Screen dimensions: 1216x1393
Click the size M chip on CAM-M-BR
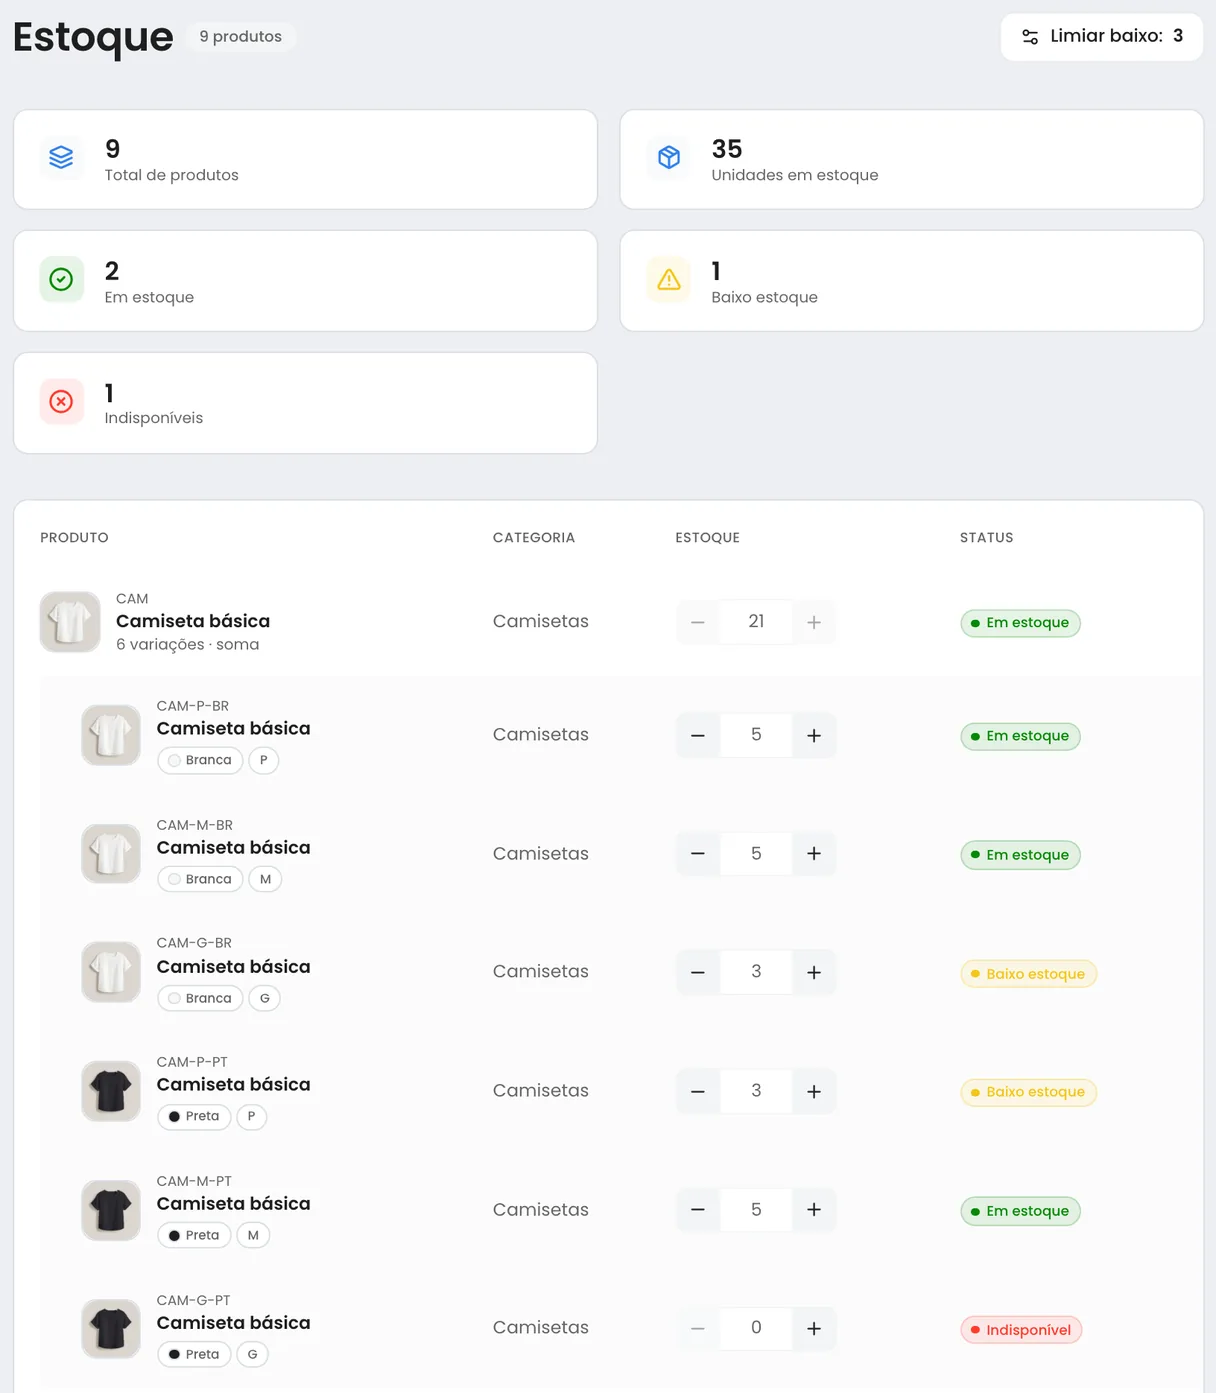(x=265, y=879)
